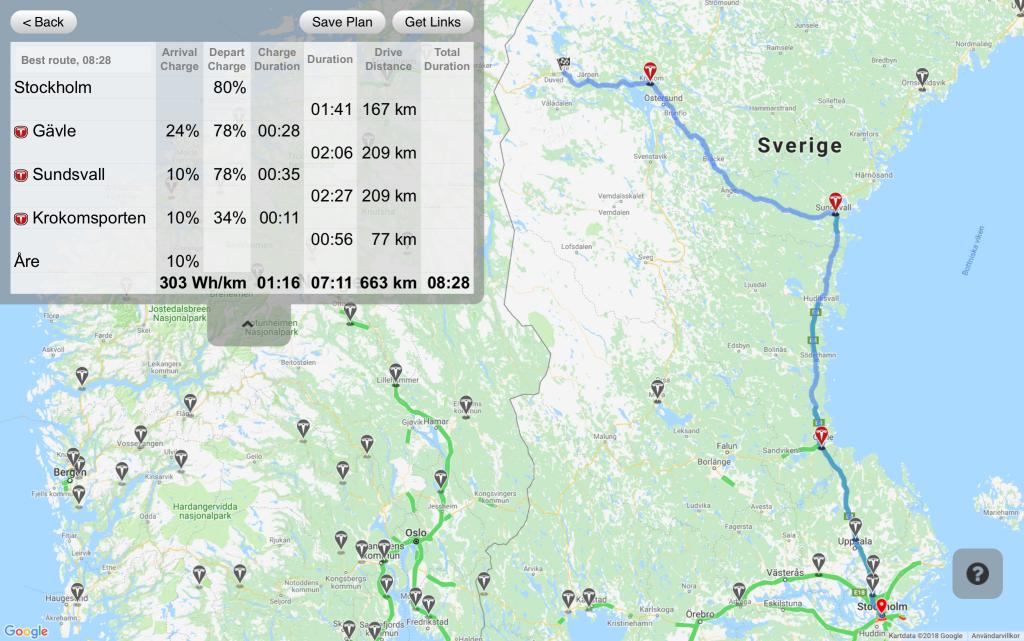Select the supercharger pin at Örnsköldsvik

[922, 78]
